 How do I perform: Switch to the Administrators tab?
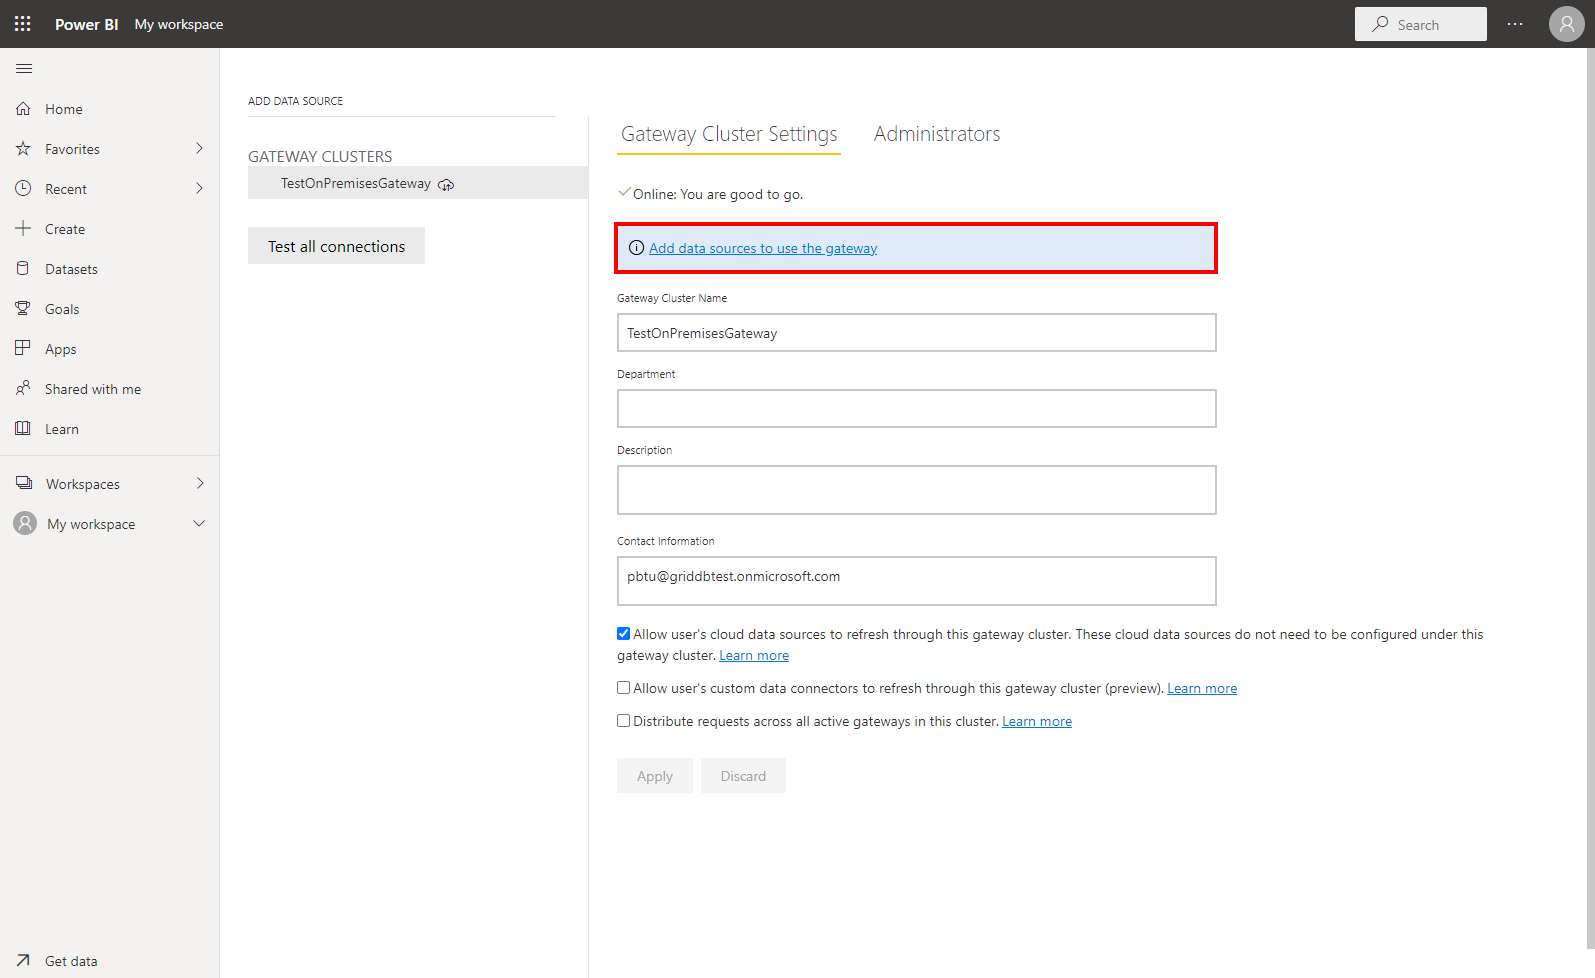point(936,134)
